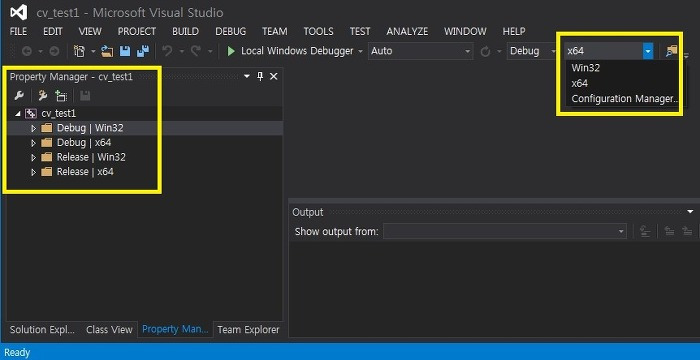
Task: Open the TEAM menu
Action: (275, 31)
